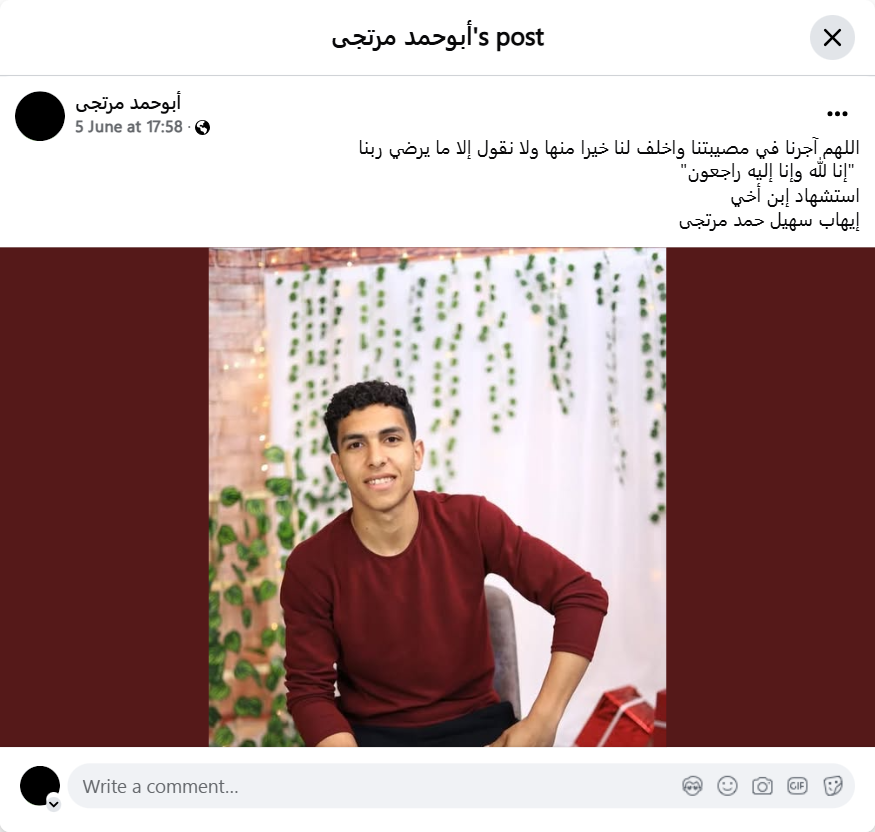Click the post dialog title heading
The image size is (875, 832).
coord(438,38)
